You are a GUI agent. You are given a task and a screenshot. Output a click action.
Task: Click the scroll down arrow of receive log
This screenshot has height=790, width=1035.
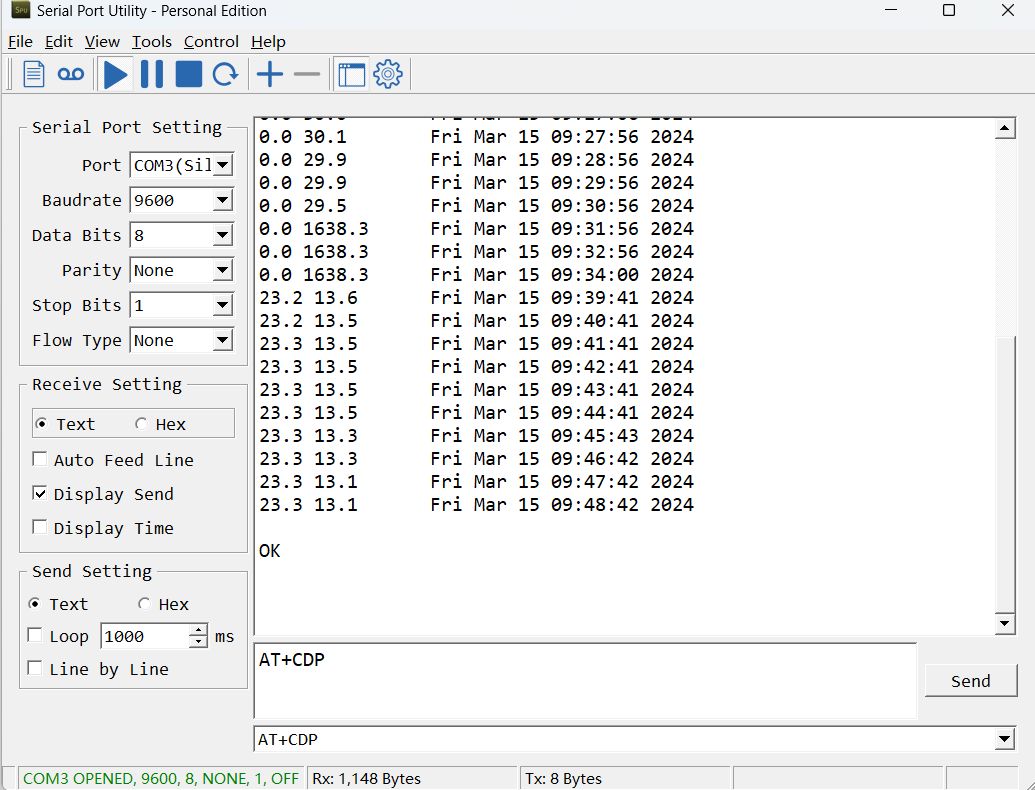point(1005,623)
